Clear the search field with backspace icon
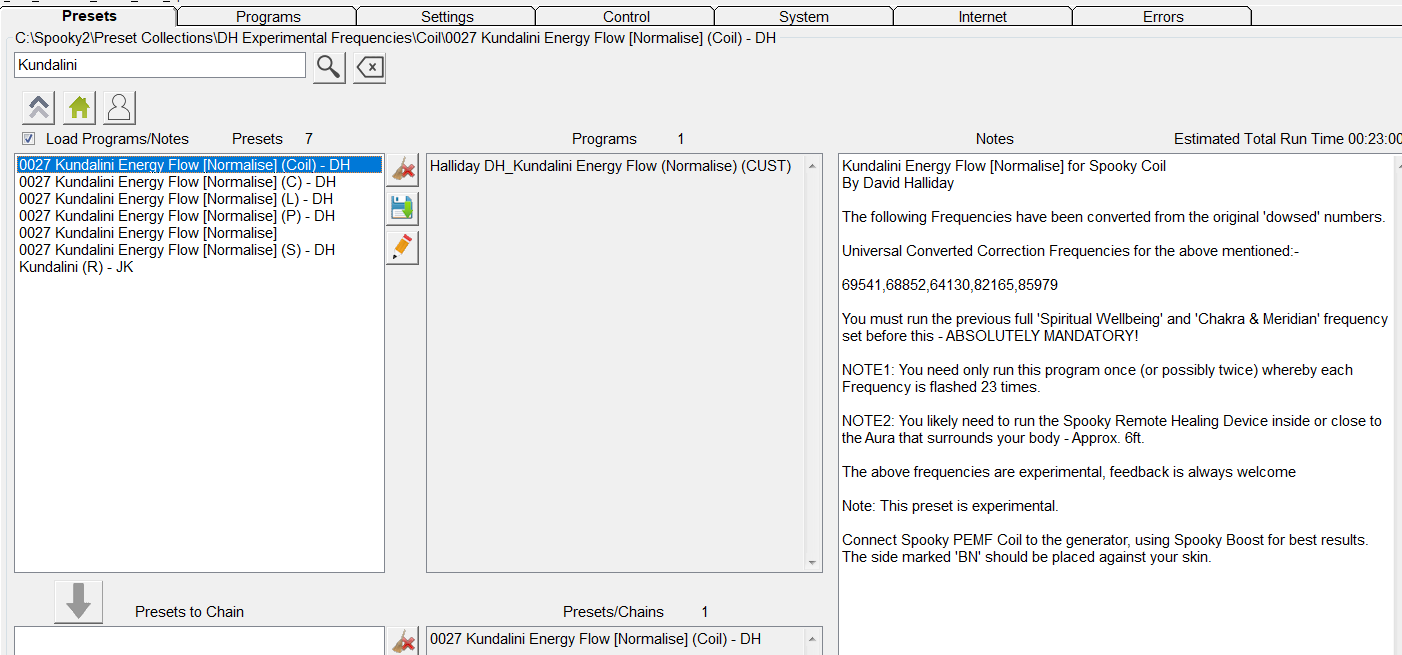 click(x=369, y=67)
